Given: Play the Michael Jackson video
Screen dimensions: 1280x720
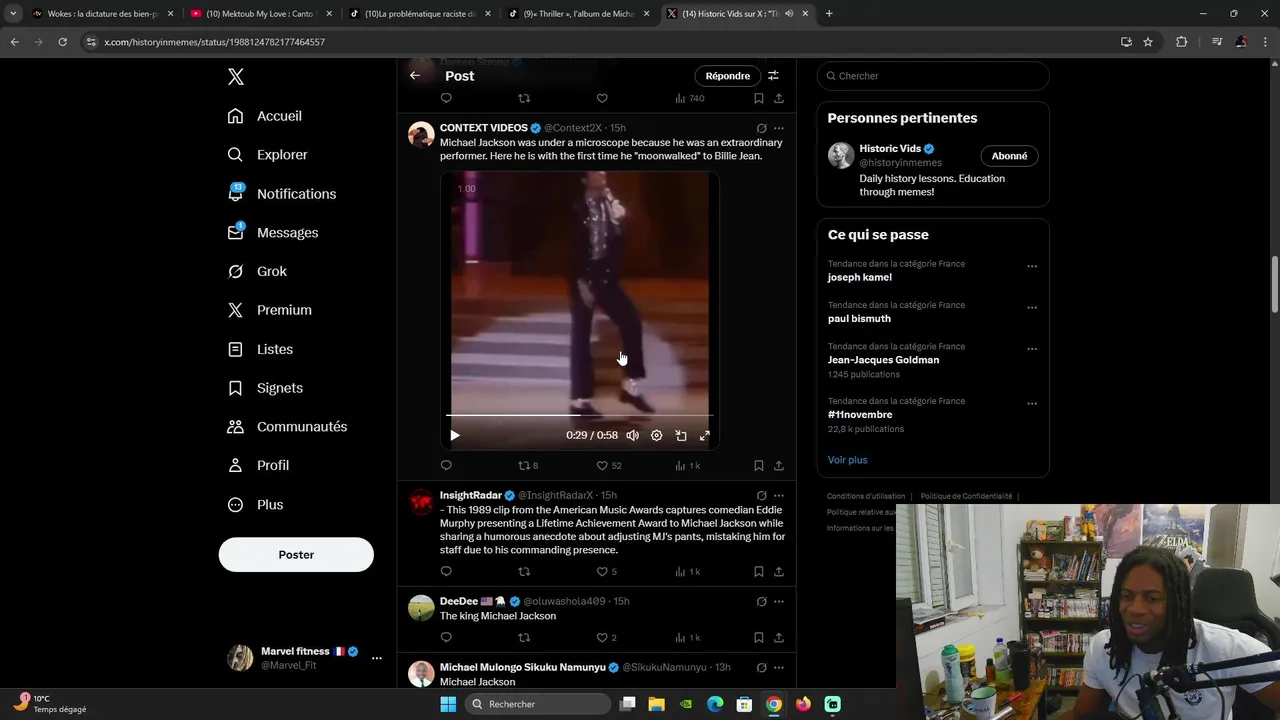Looking at the screenshot, I should pos(455,435).
